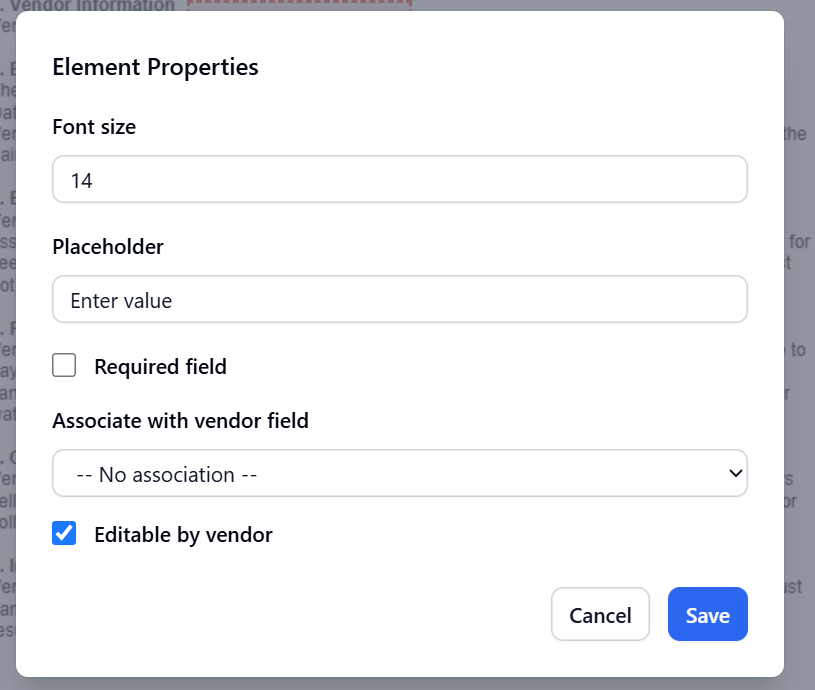Image resolution: width=815 pixels, height=690 pixels.
Task: Focus the Placeholder text box
Action: [x=400, y=300]
